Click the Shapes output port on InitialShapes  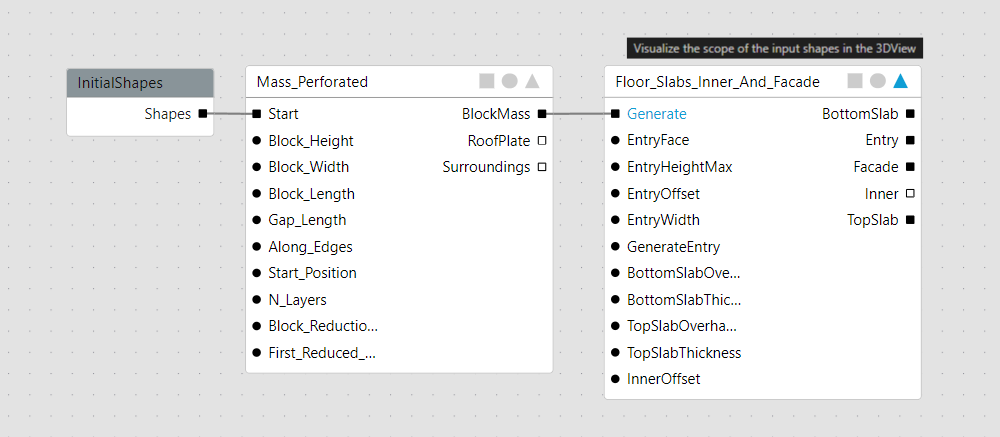[x=203, y=114]
